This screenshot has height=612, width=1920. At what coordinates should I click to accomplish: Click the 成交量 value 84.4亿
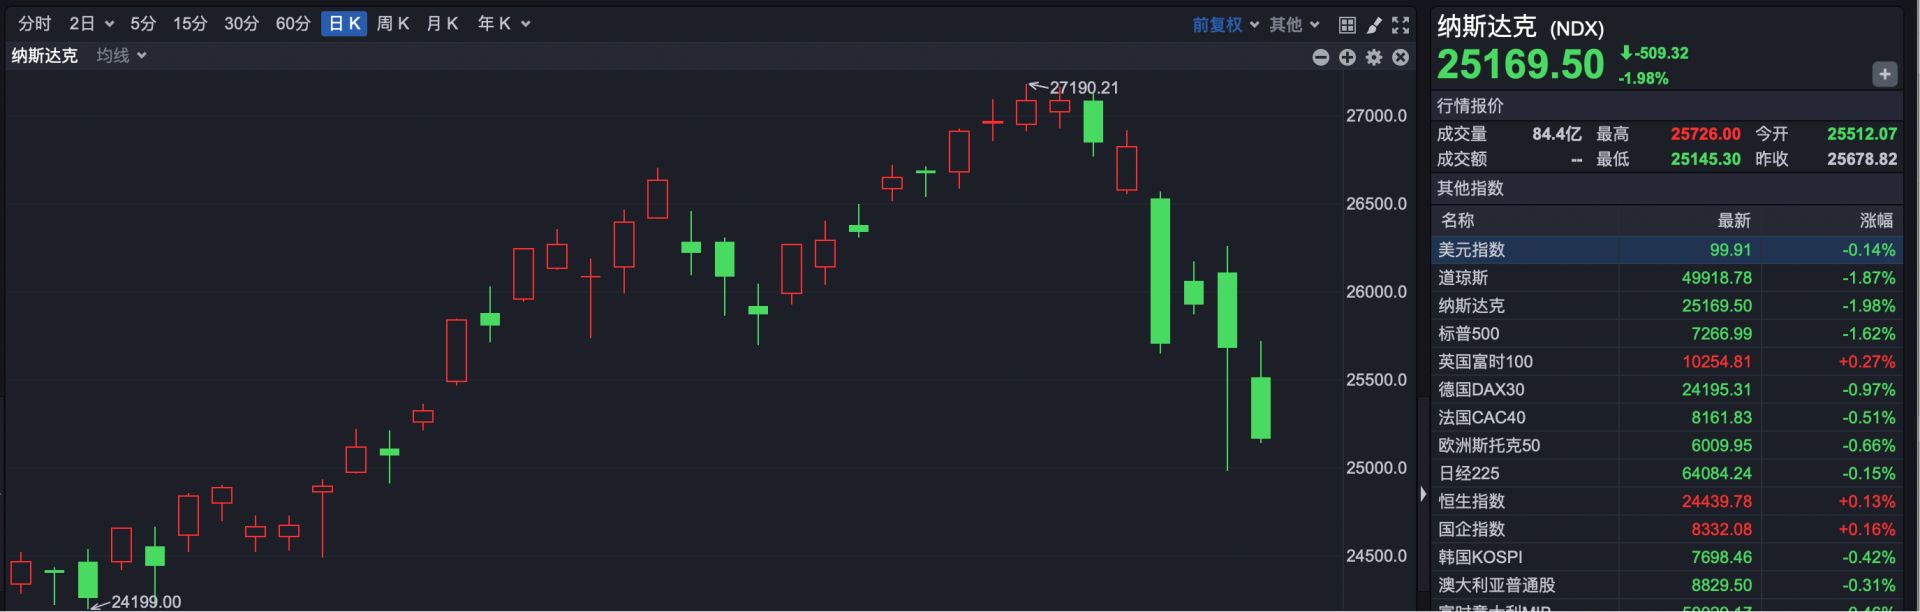pyautogui.click(x=1557, y=134)
